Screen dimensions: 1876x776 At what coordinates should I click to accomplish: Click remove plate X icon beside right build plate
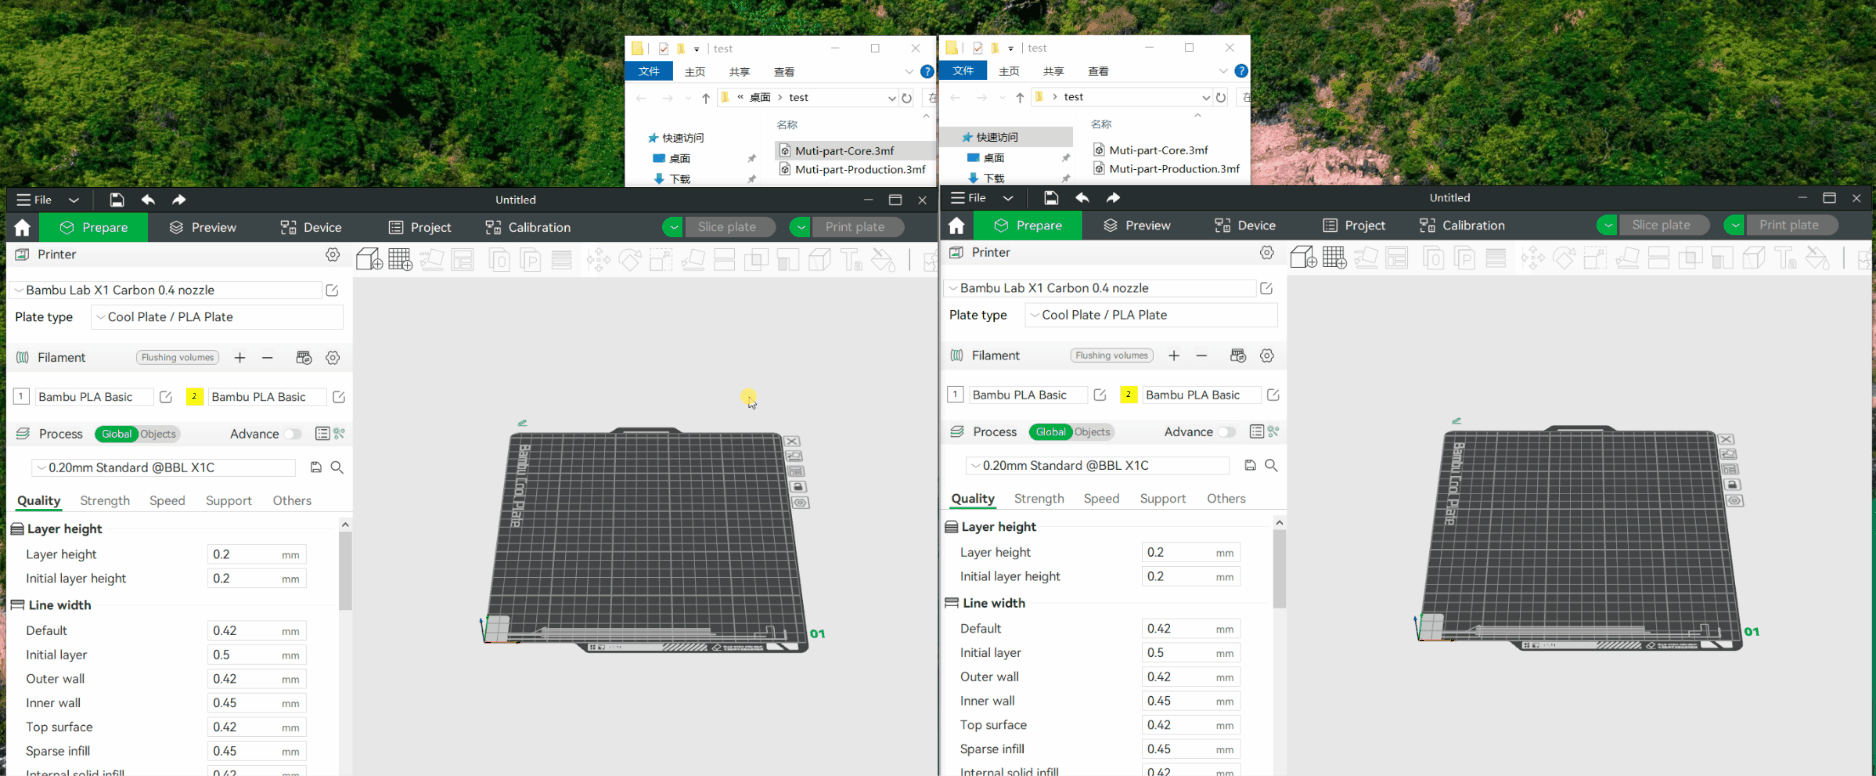click(x=1726, y=439)
